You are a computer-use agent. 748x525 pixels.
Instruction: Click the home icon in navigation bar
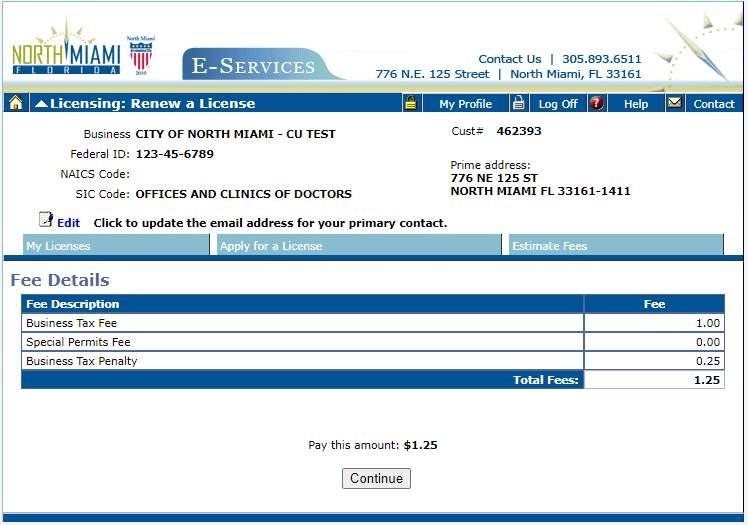coord(15,103)
